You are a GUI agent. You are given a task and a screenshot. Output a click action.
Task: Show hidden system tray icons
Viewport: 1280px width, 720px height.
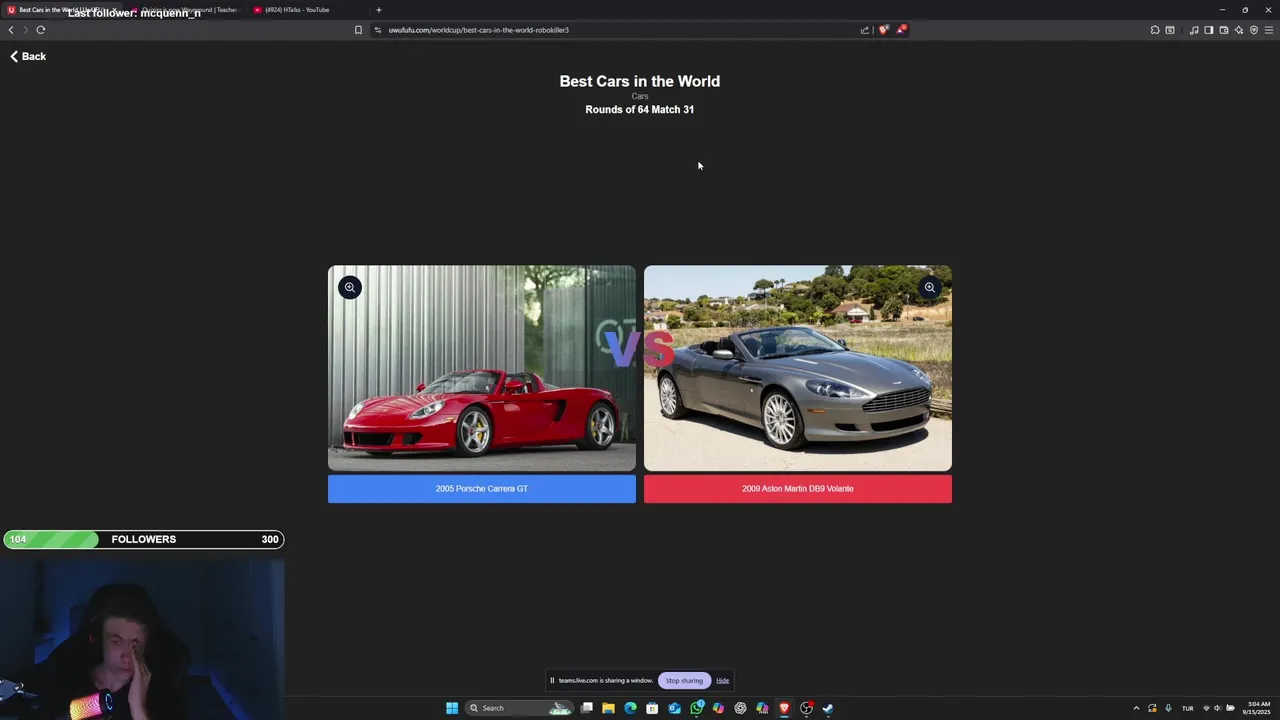(x=1136, y=708)
